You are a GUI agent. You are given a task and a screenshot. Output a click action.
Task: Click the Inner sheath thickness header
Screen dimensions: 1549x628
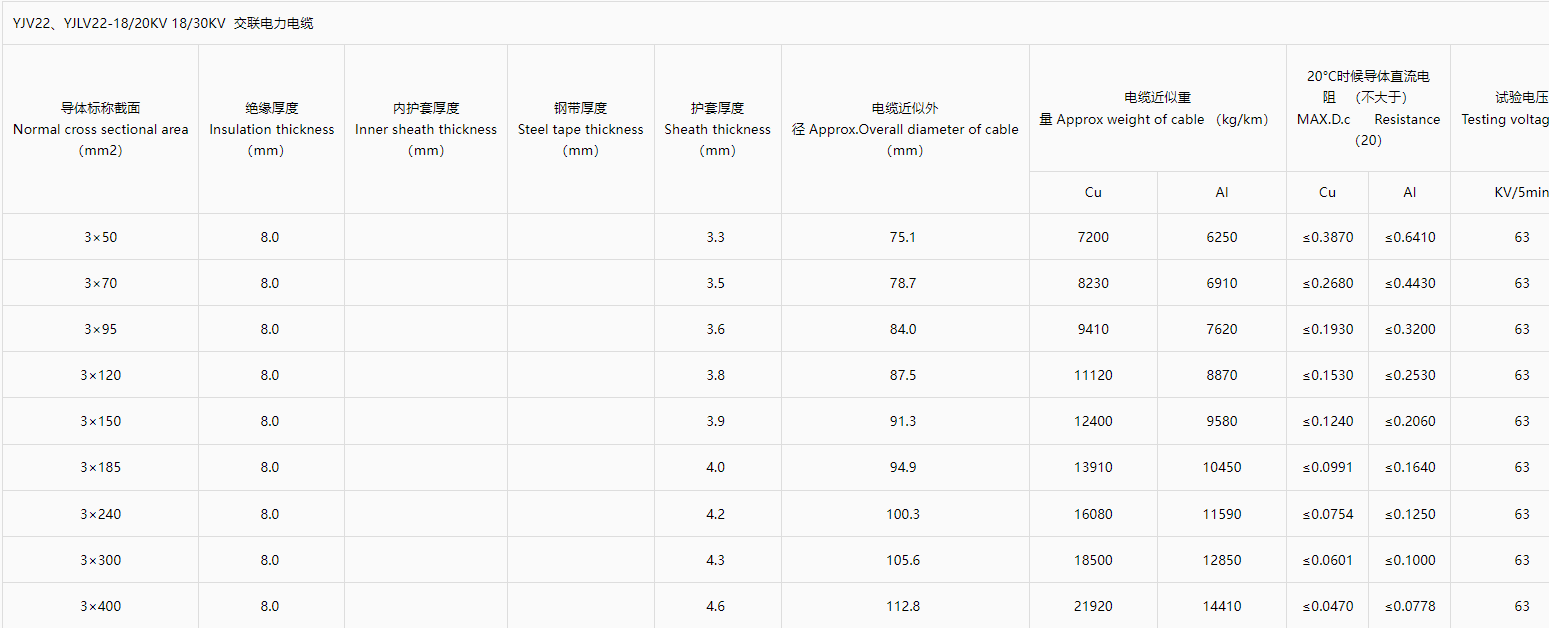426,129
